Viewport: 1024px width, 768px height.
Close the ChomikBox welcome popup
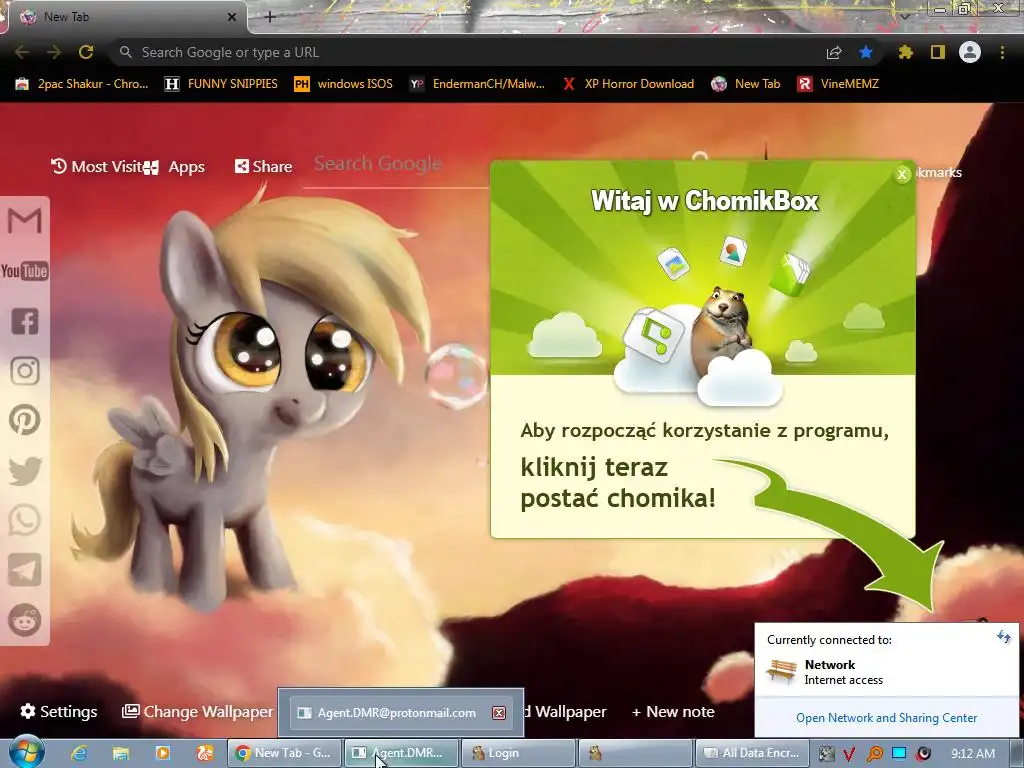902,174
